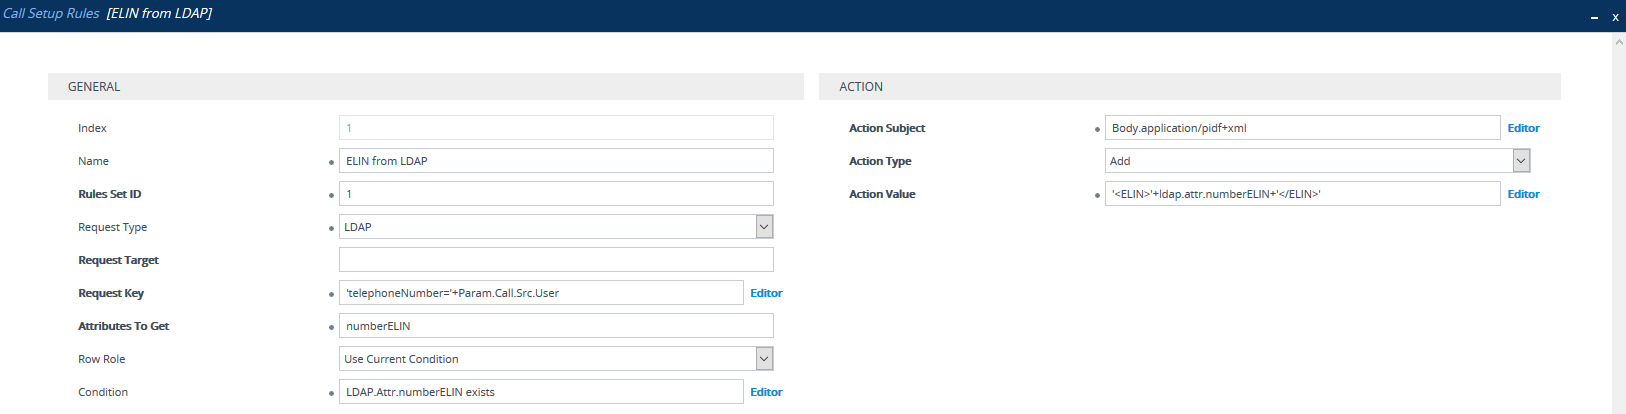Click the Action Subject text box
1626x414 pixels.
tap(1301, 128)
